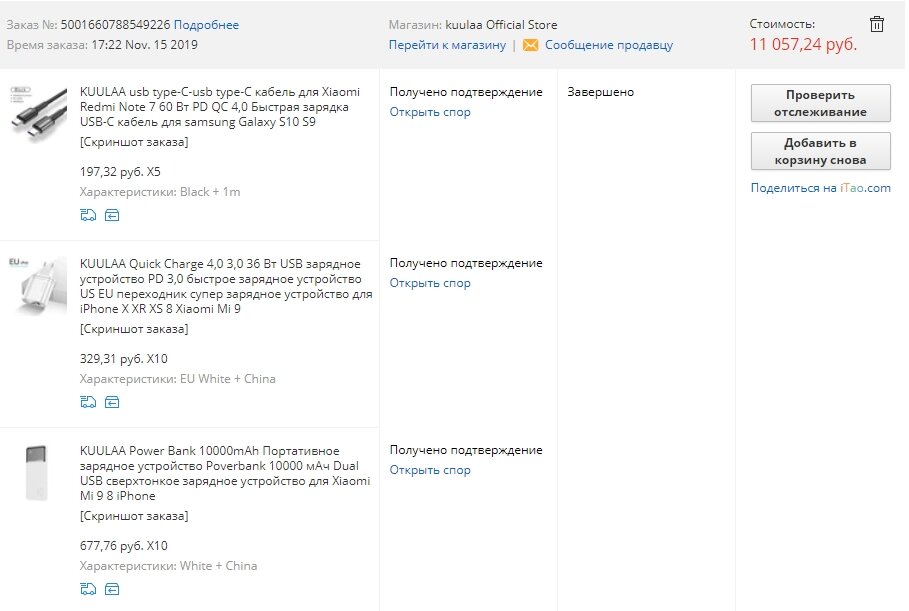This screenshot has width=909, height=611.
Task: Click the Добавить в корзину снова button
Action: (x=820, y=151)
